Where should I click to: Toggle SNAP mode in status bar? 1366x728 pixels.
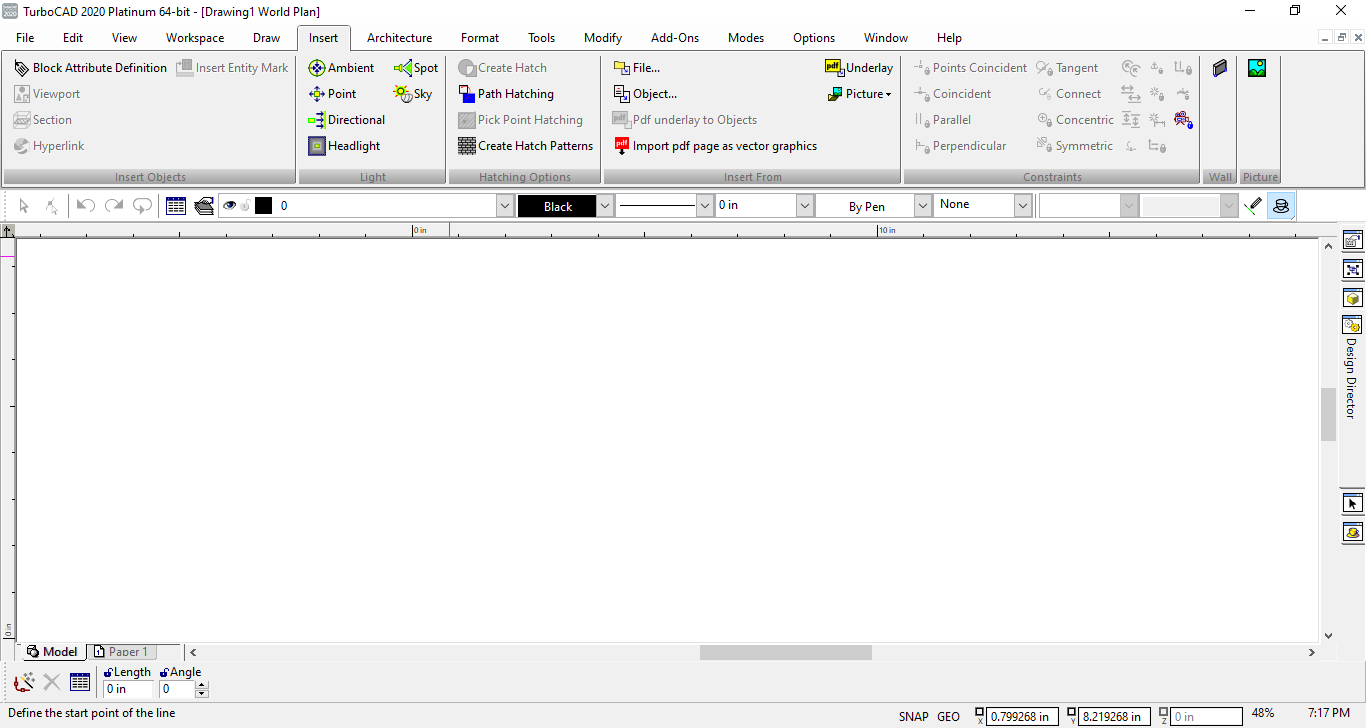pos(914,716)
